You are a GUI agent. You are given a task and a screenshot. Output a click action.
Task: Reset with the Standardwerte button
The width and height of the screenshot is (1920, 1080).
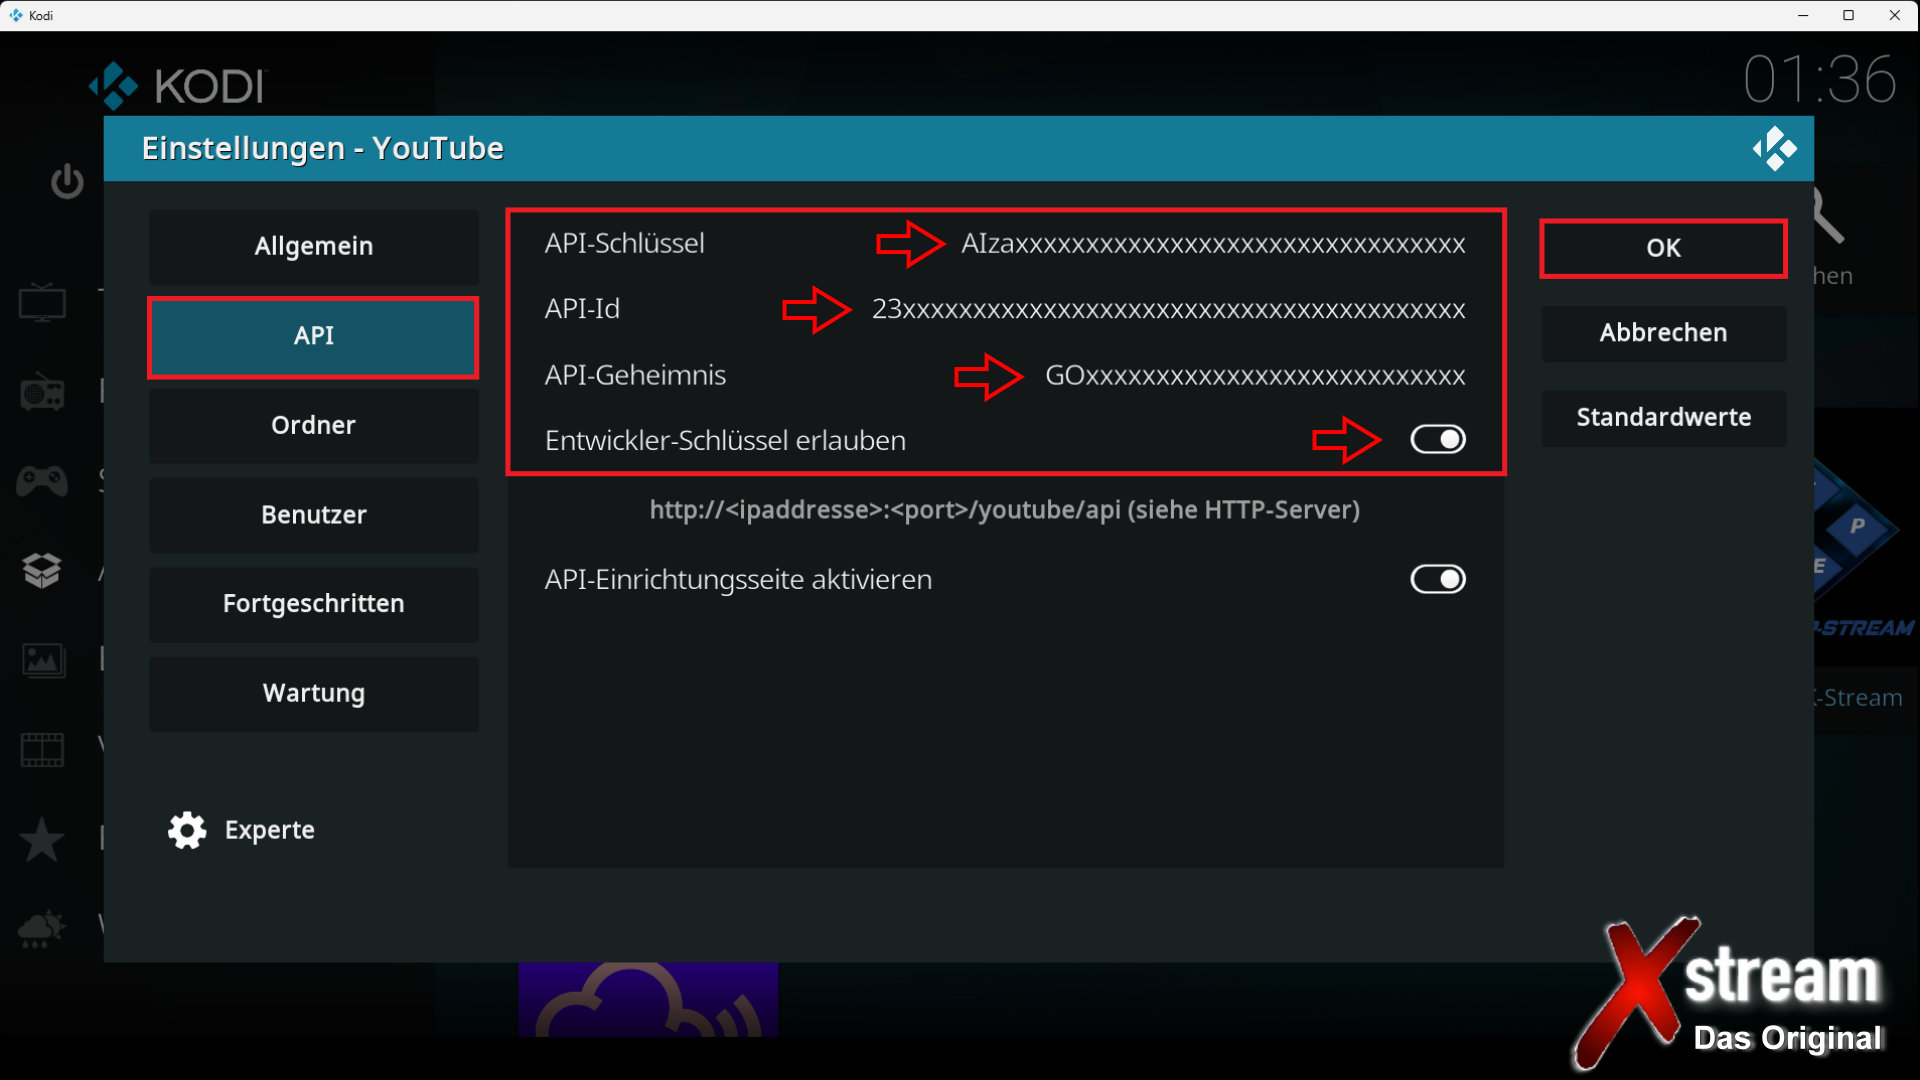(x=1662, y=417)
